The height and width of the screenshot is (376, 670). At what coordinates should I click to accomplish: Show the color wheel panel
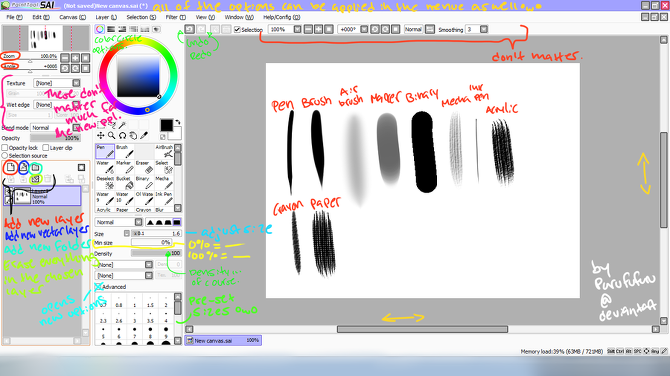pyautogui.click(x=100, y=29)
